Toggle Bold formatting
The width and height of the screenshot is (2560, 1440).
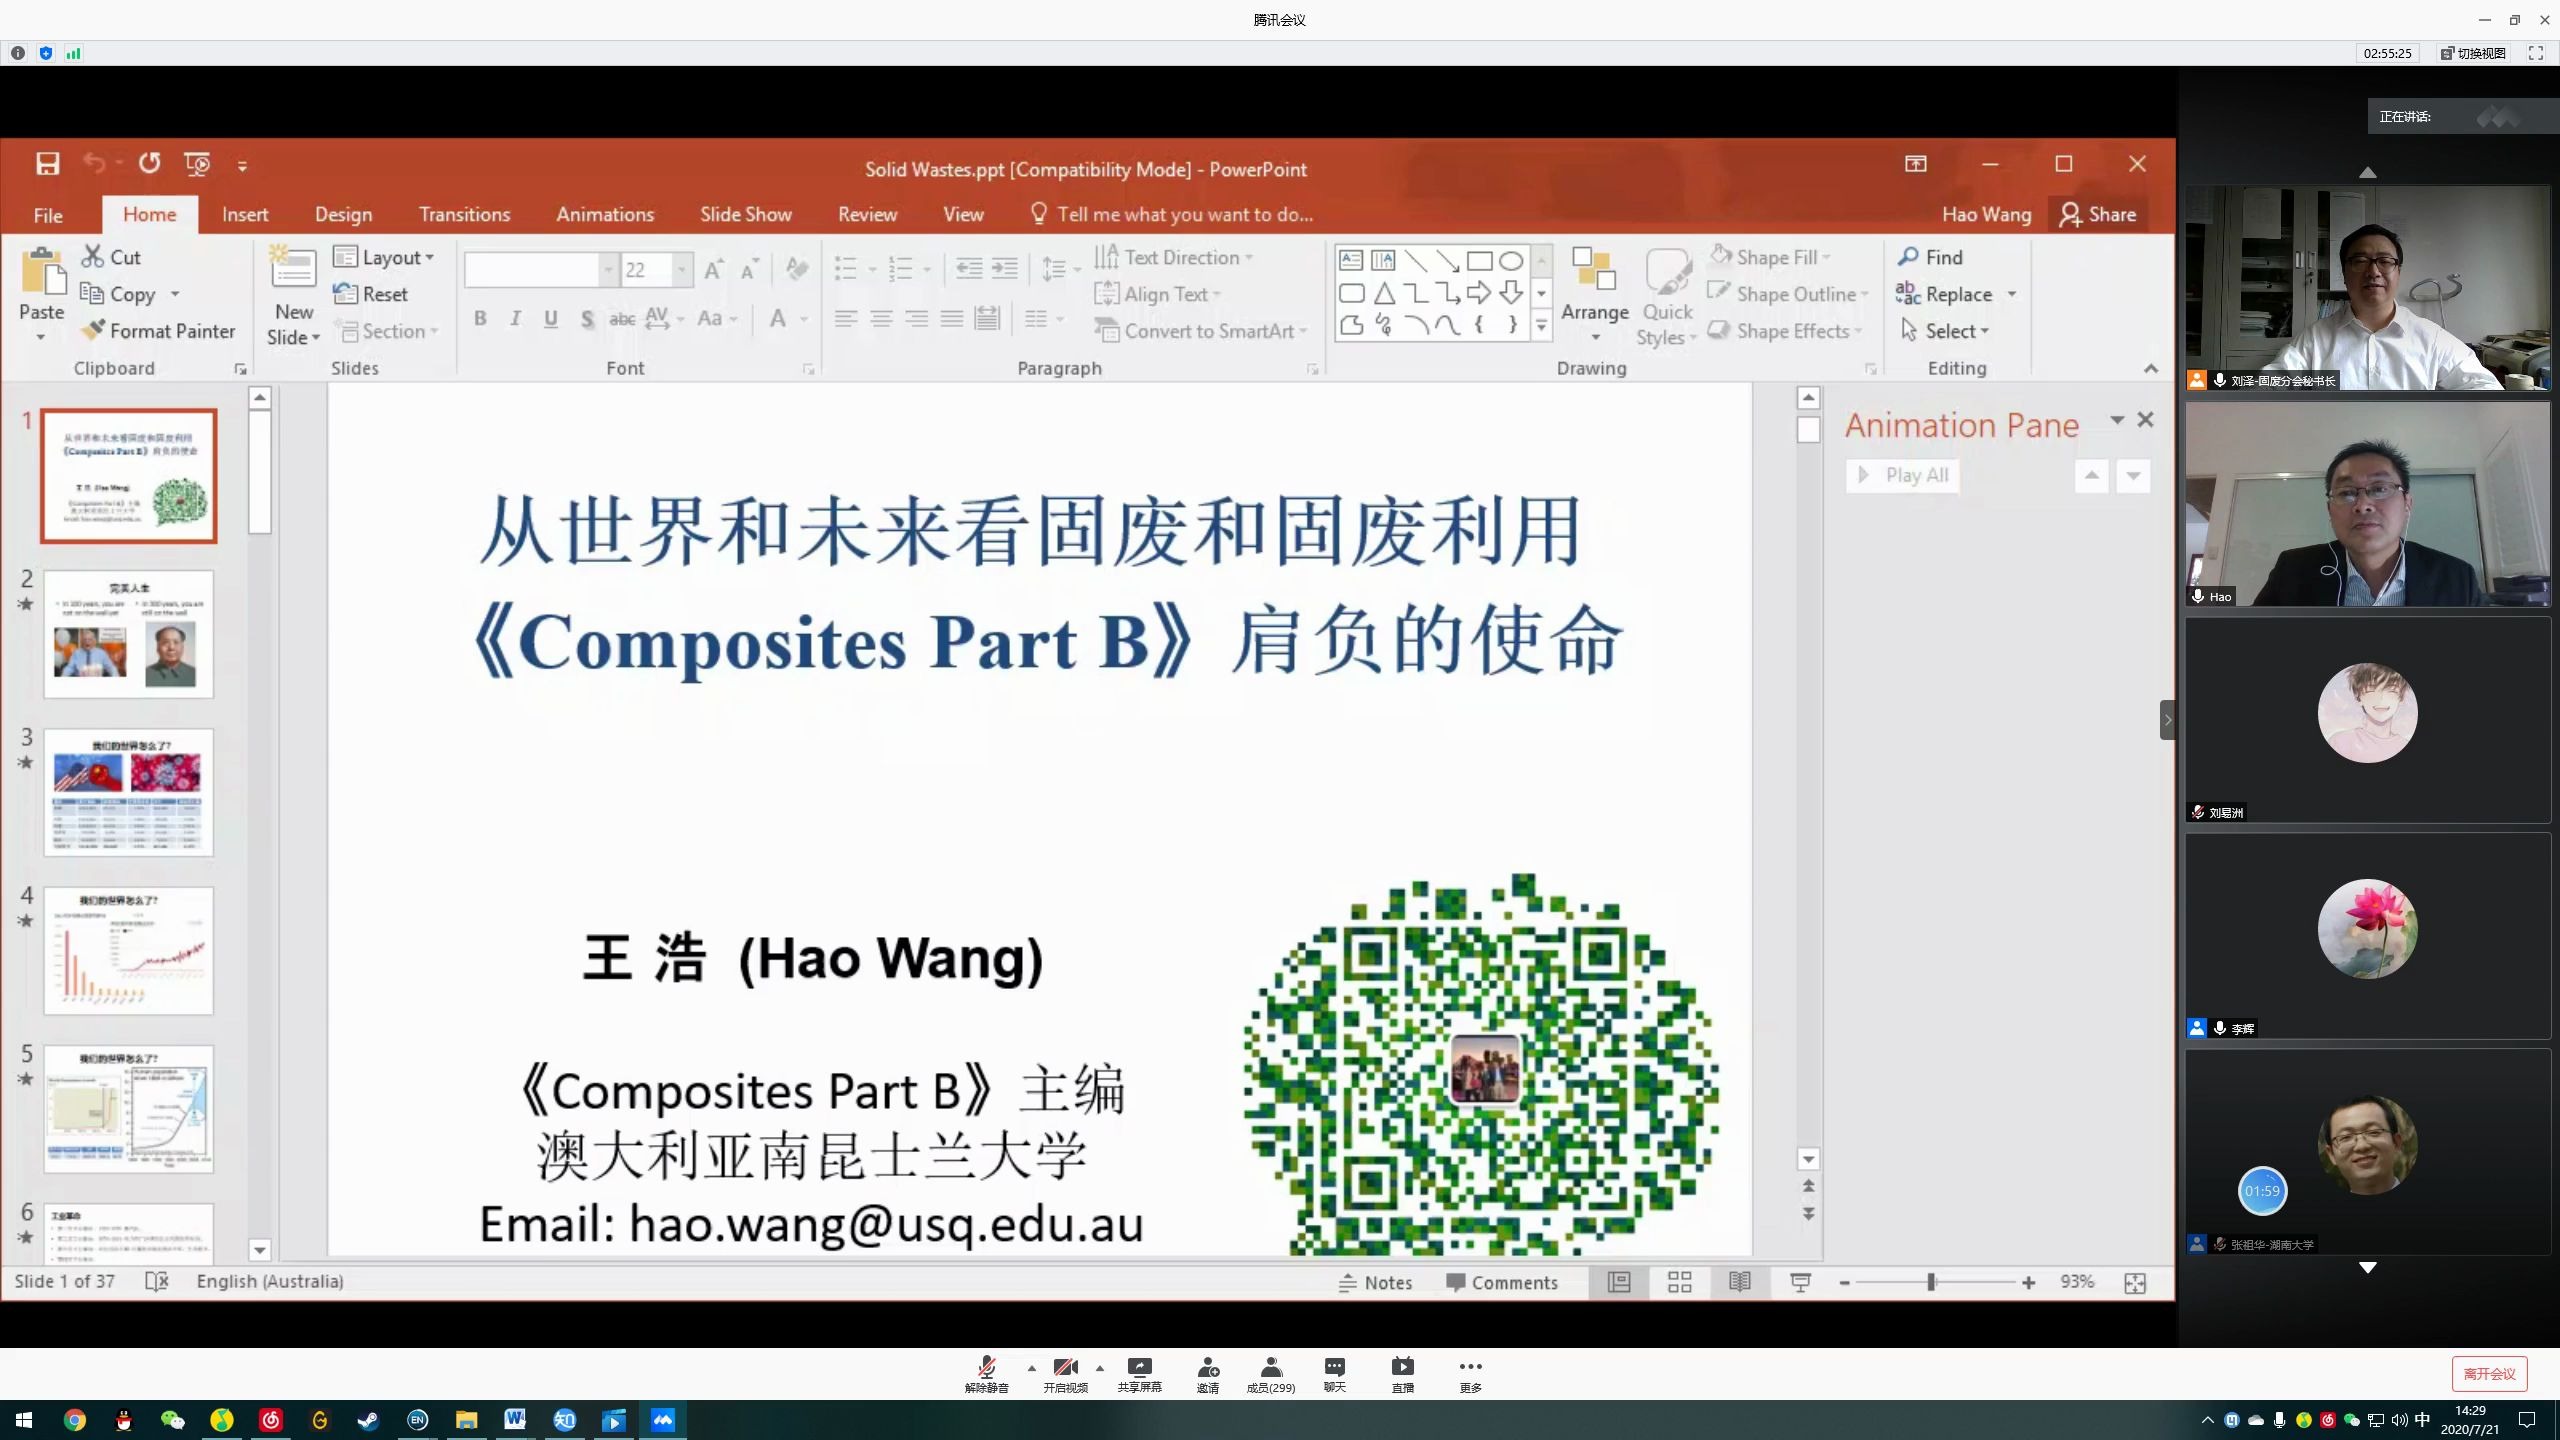pos(480,319)
